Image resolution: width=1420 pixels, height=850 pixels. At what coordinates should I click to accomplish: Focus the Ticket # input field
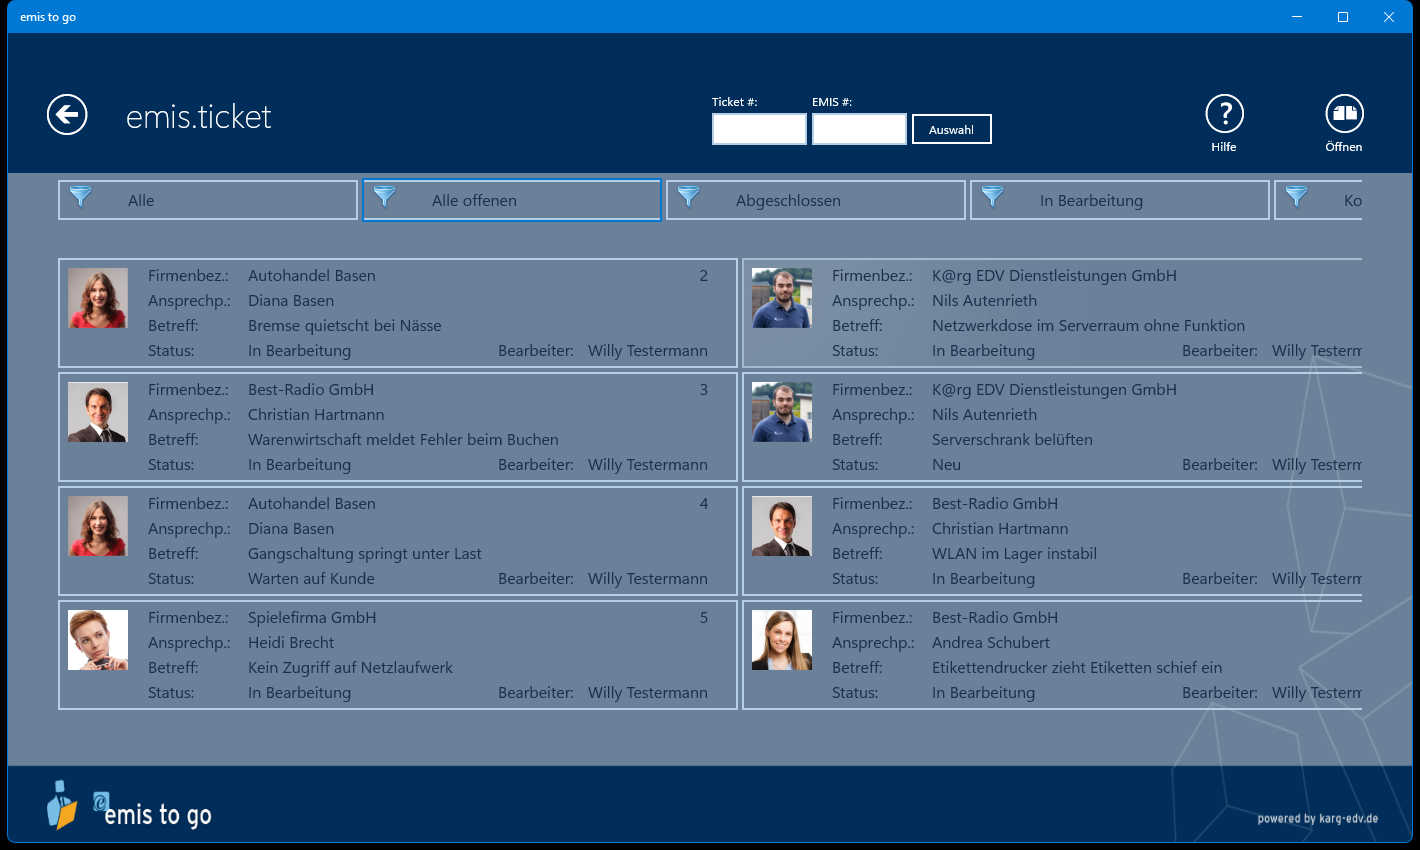tap(759, 129)
